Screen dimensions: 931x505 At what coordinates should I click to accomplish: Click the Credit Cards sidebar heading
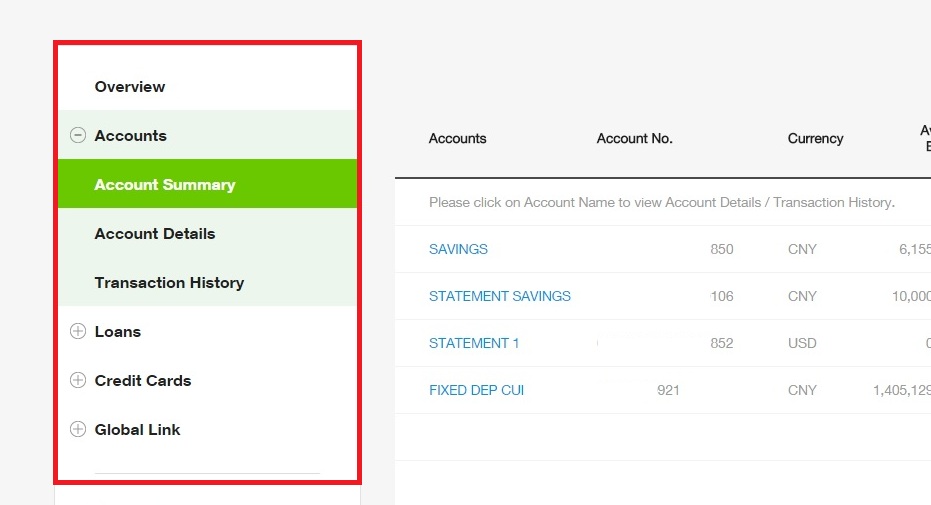[143, 380]
